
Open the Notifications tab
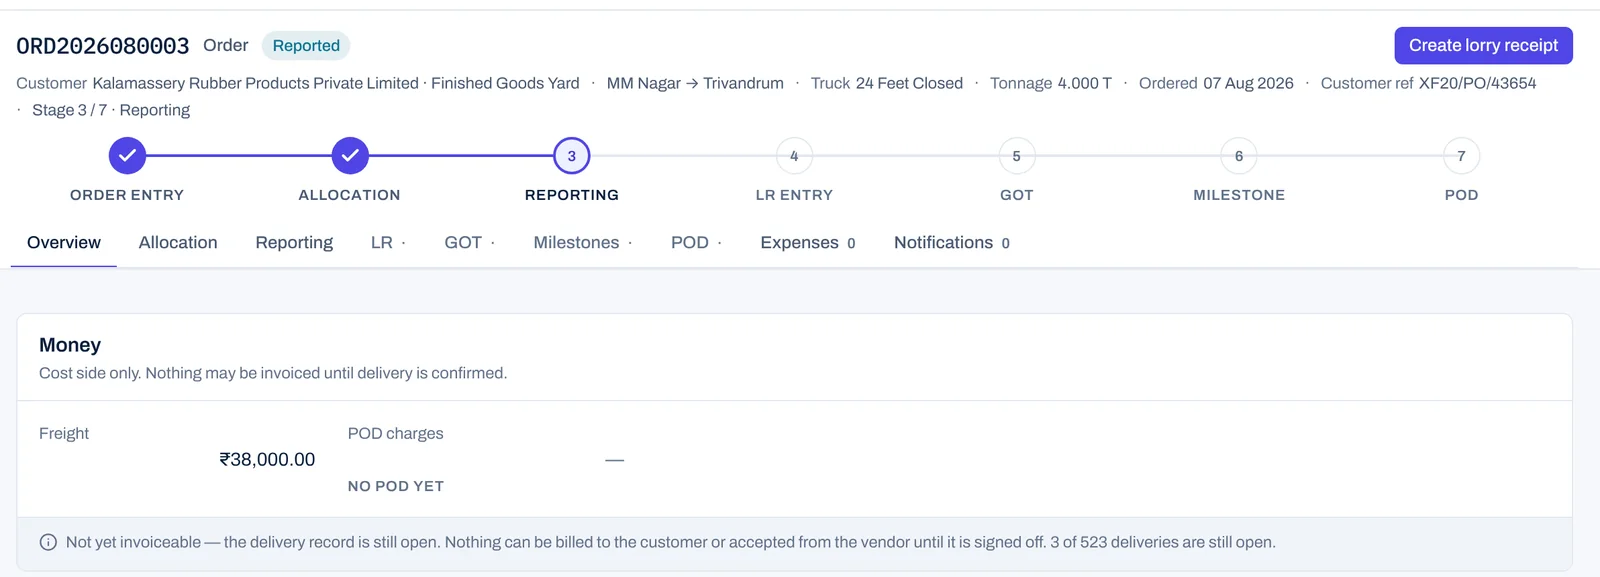click(x=952, y=242)
